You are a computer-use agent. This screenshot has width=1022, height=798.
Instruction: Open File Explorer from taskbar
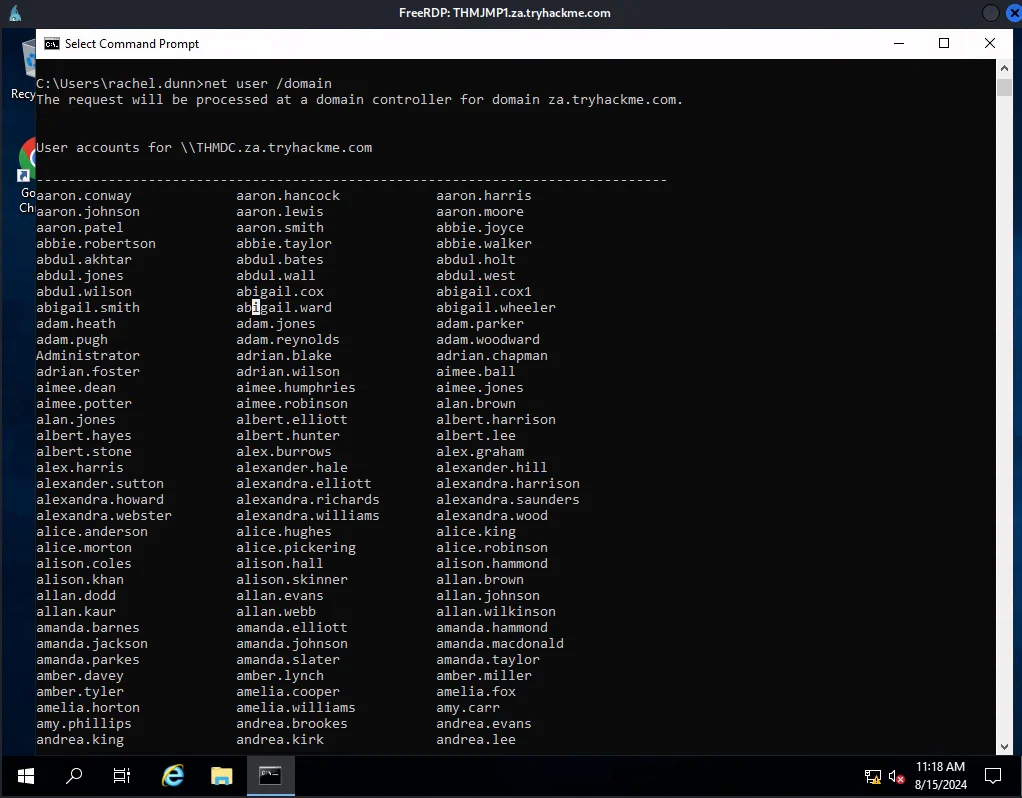click(x=222, y=776)
